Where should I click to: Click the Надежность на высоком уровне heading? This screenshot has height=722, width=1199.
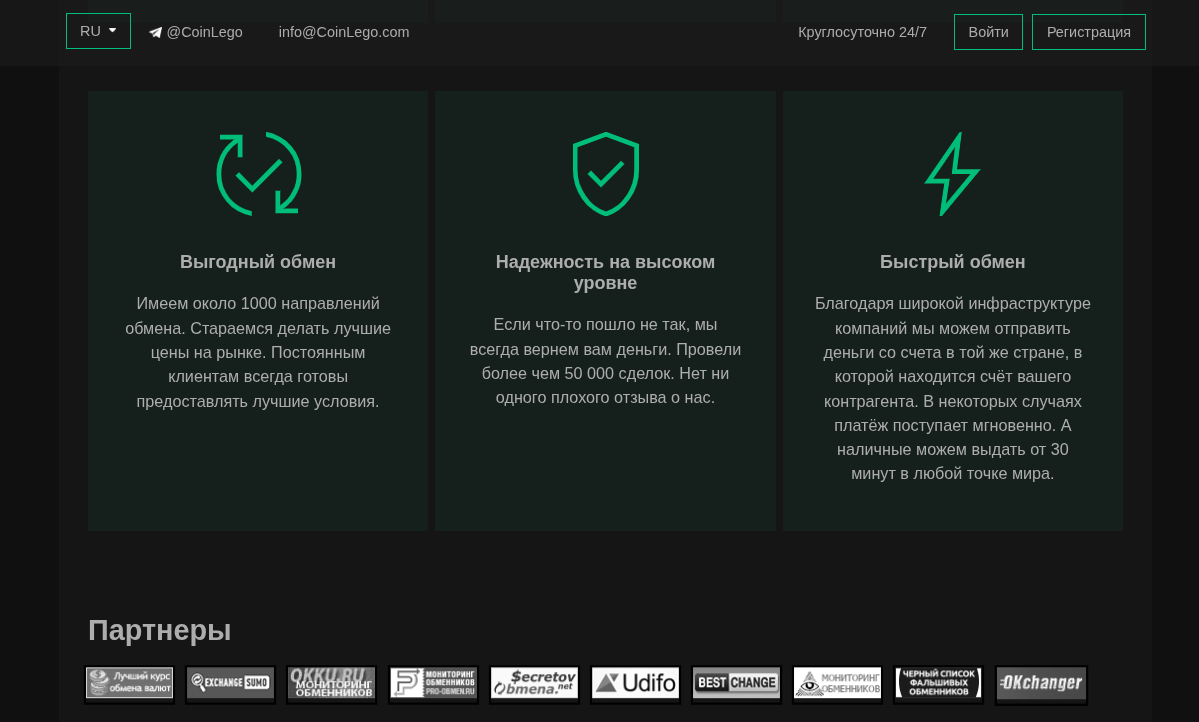pyautogui.click(x=605, y=272)
